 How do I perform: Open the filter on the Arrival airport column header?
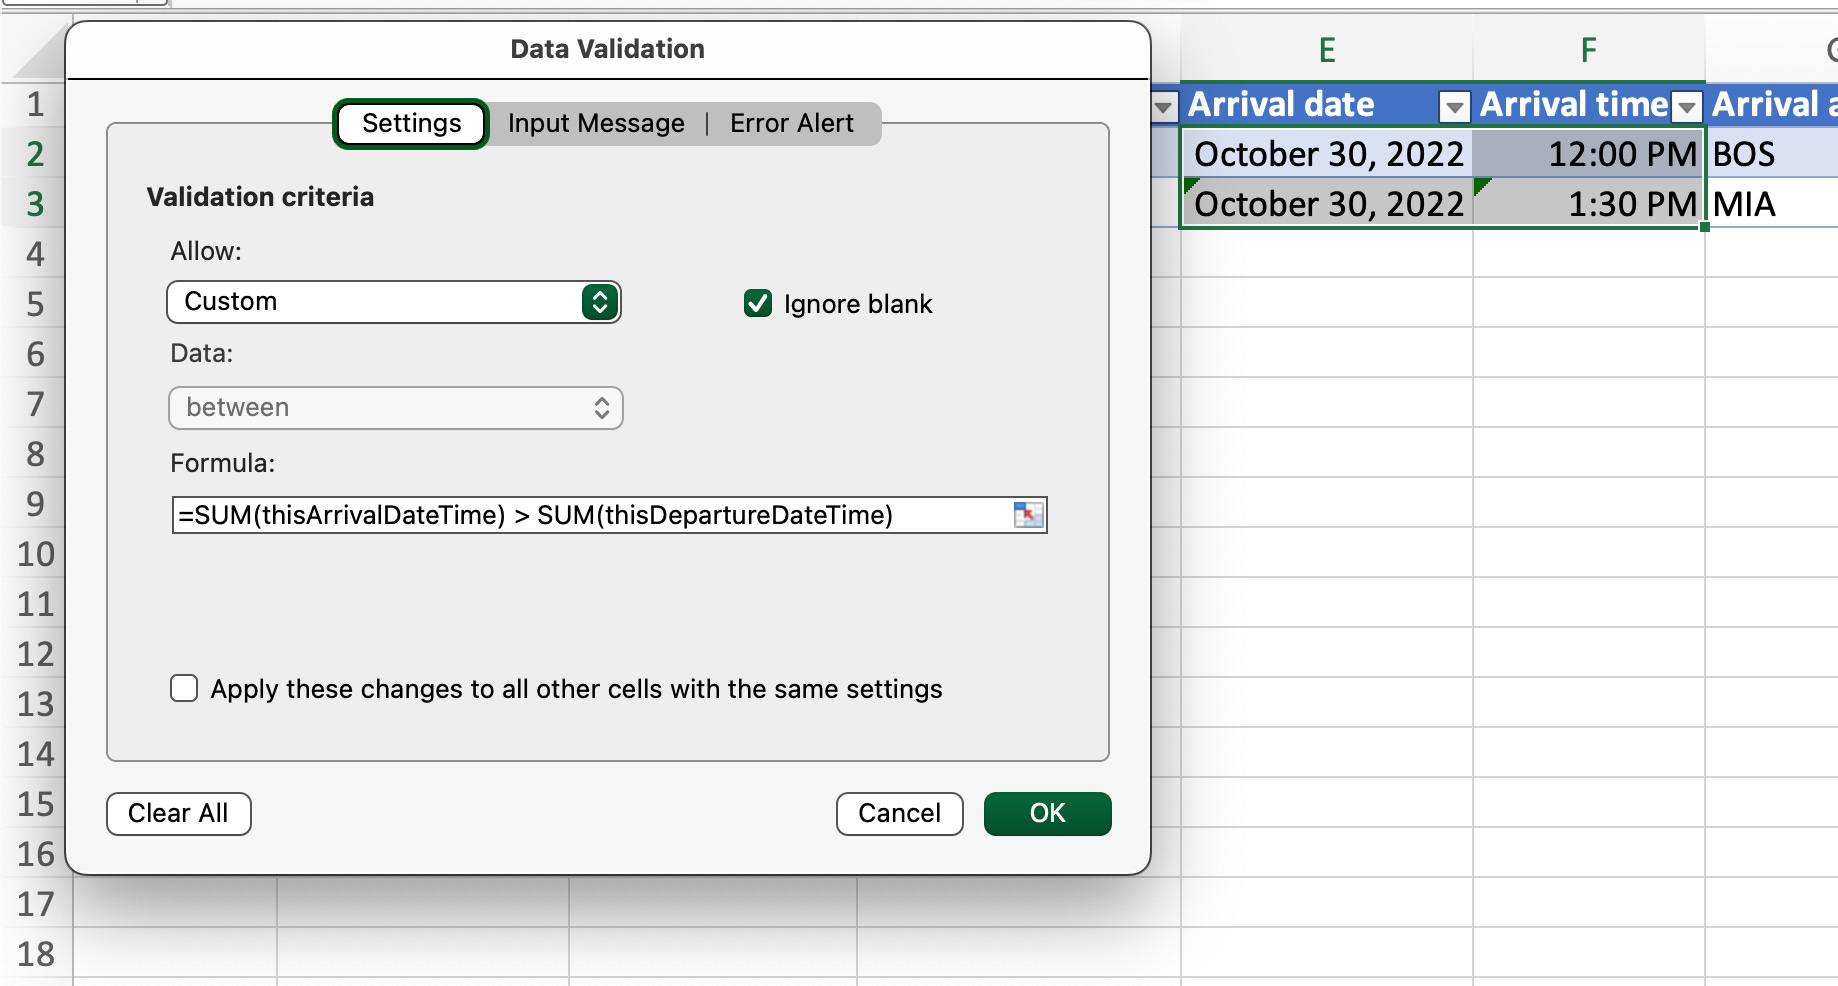tap(1830, 105)
